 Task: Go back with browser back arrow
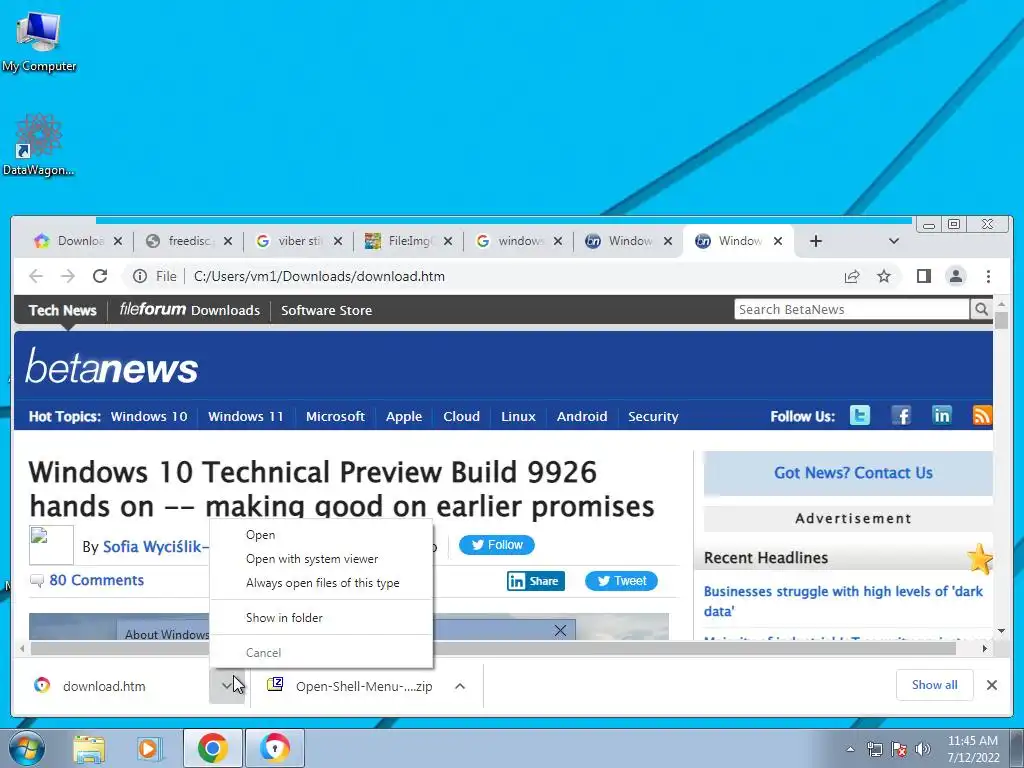(x=36, y=276)
